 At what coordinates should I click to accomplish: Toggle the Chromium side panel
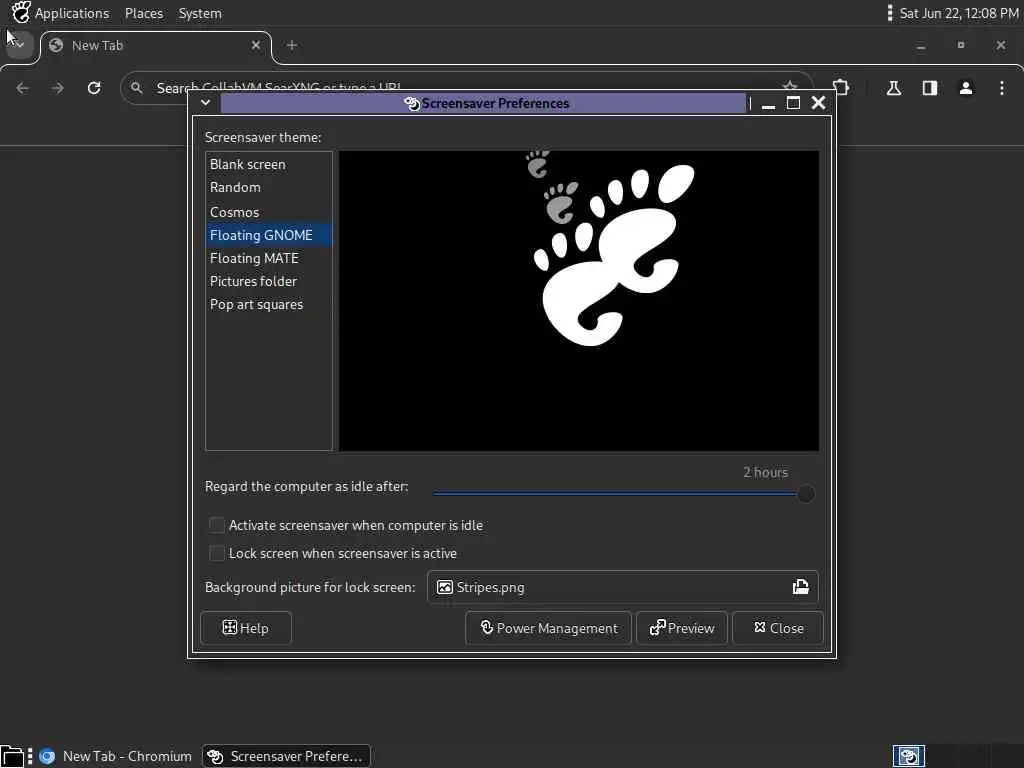tap(930, 88)
